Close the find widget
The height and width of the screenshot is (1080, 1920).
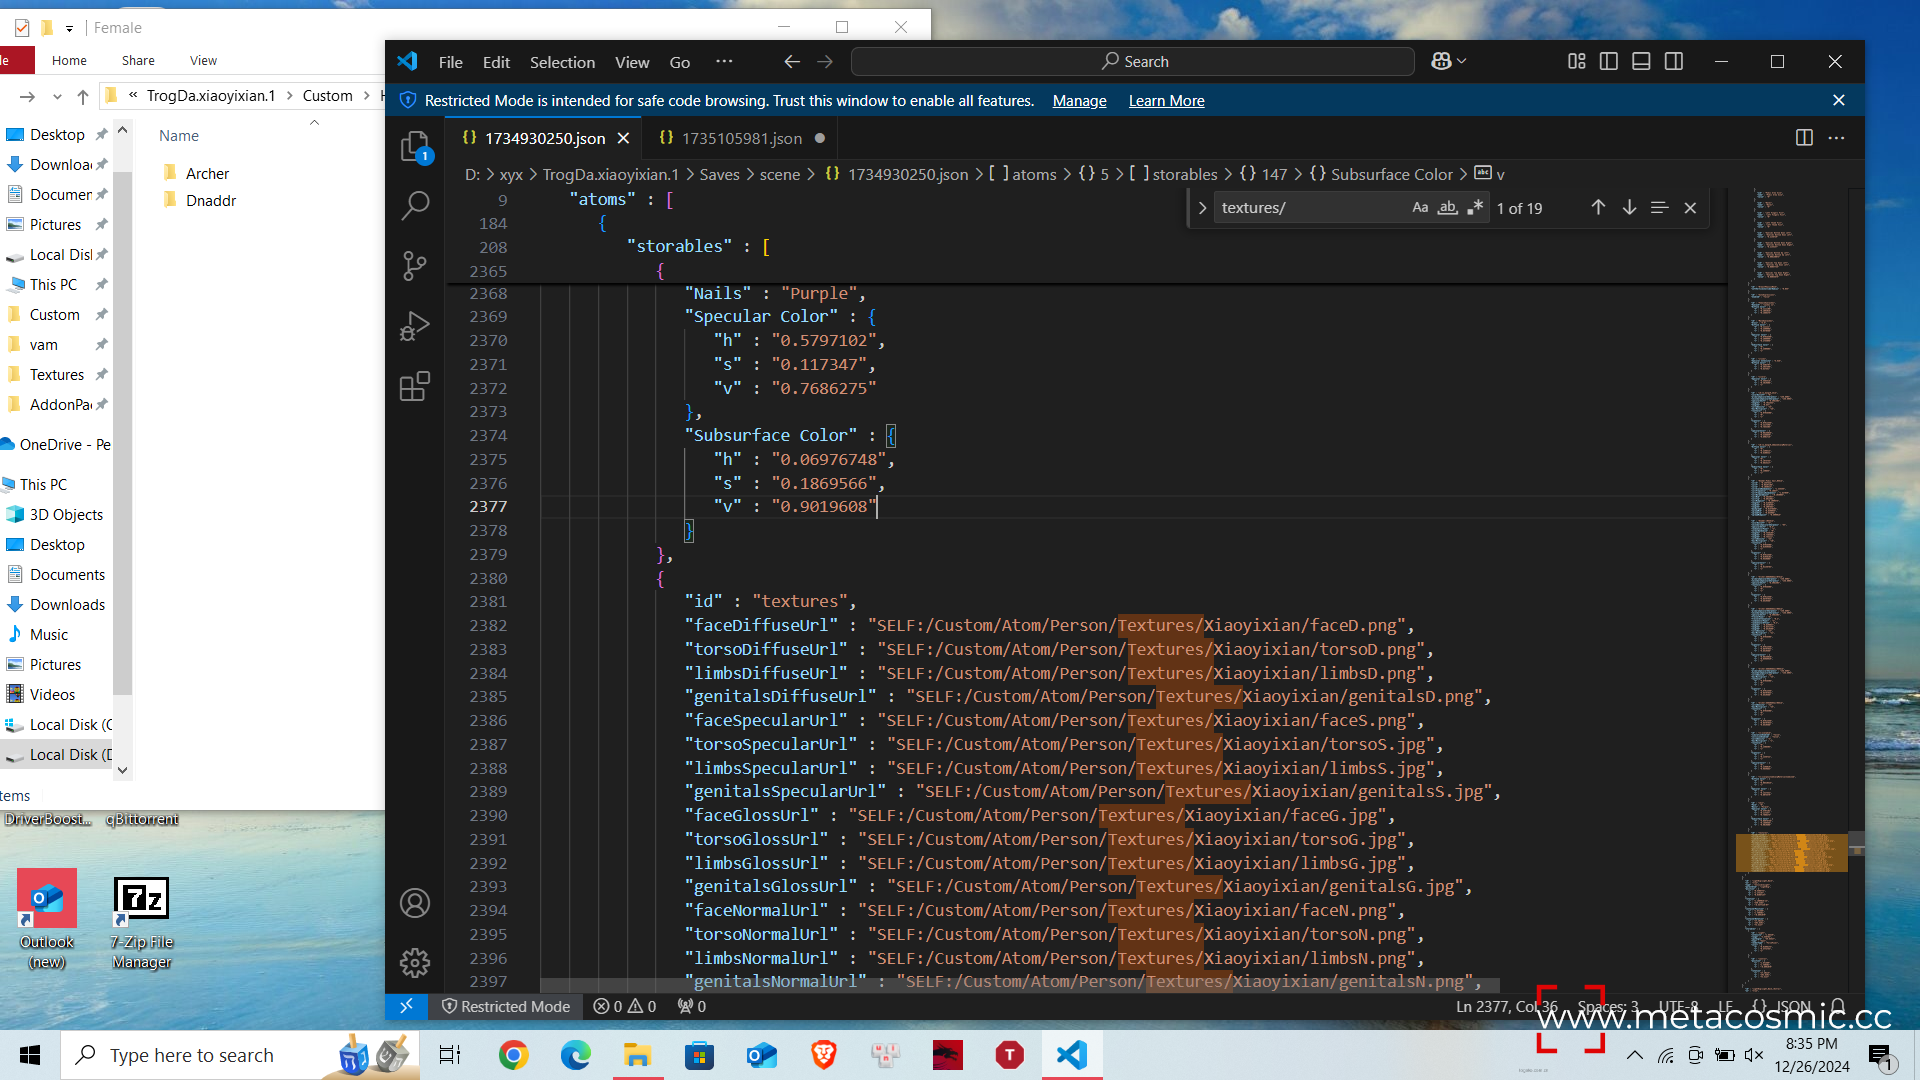pyautogui.click(x=1690, y=208)
